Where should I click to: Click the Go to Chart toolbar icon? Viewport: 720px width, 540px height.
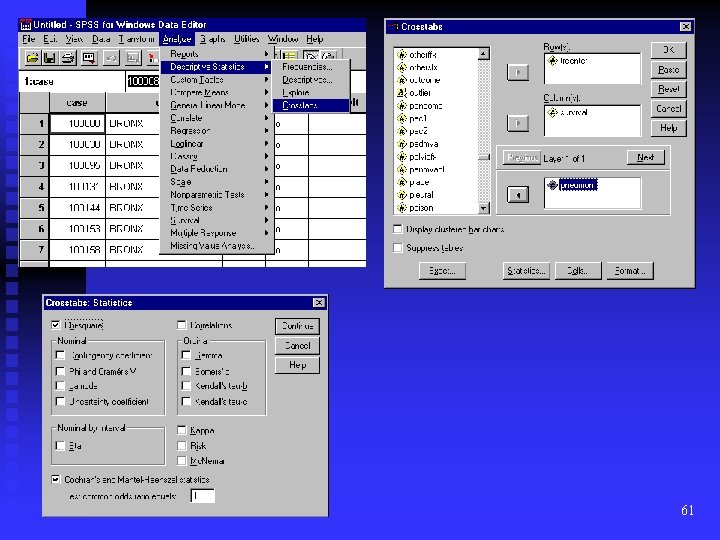(133, 58)
